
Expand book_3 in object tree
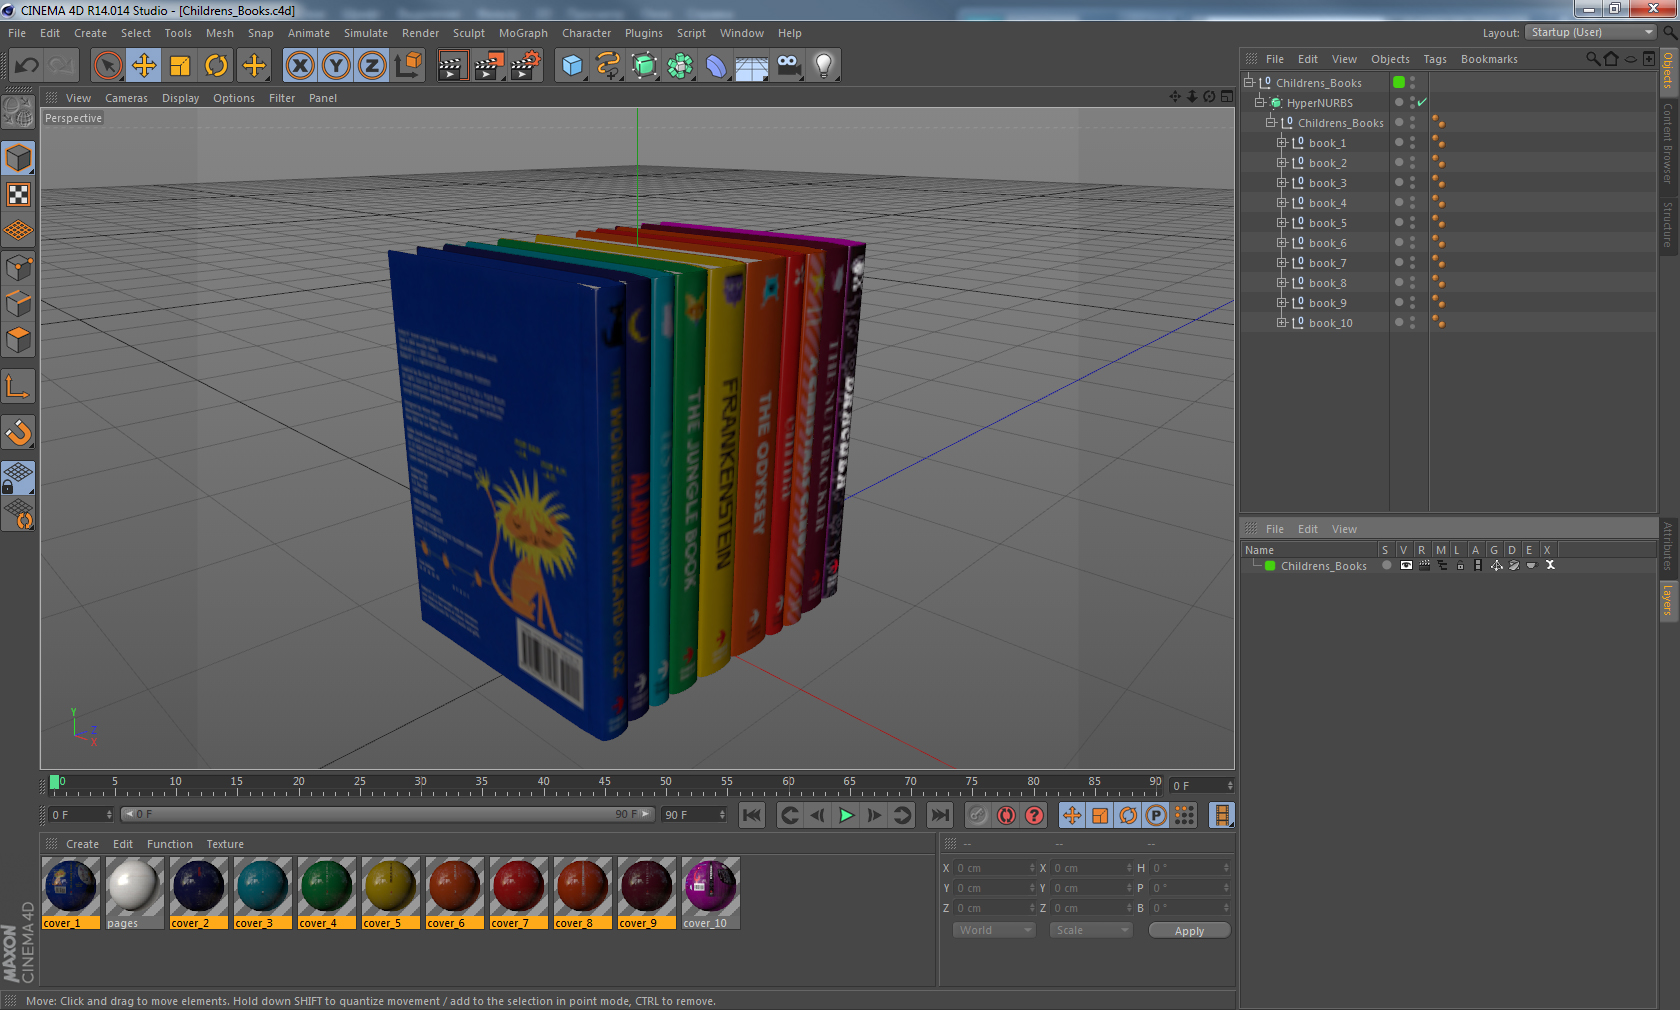1281,183
